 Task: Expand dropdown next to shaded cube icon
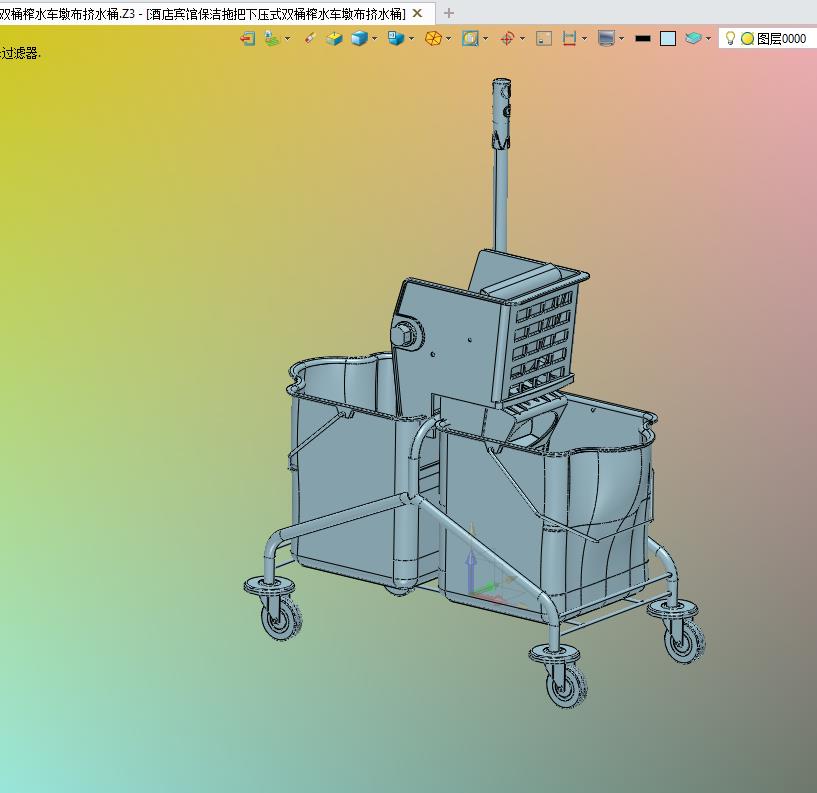pos(374,39)
